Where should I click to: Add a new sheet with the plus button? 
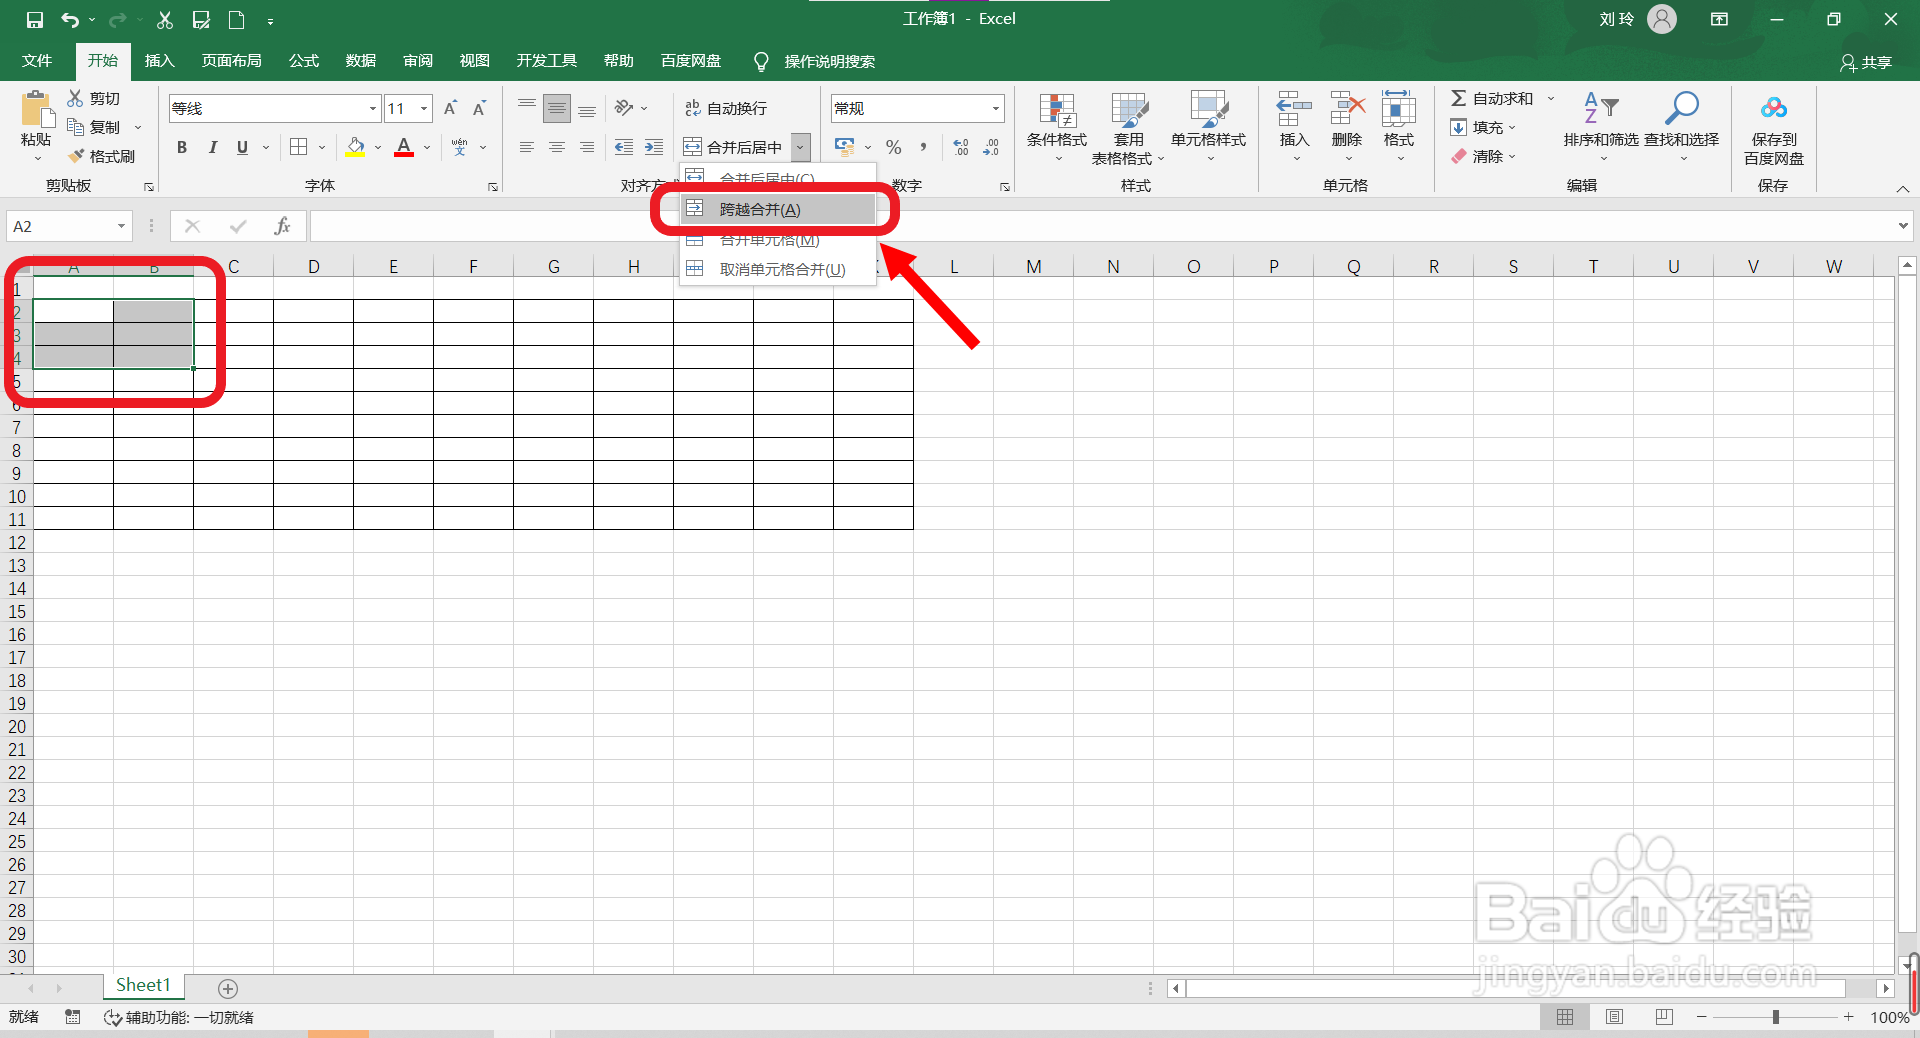point(228,988)
